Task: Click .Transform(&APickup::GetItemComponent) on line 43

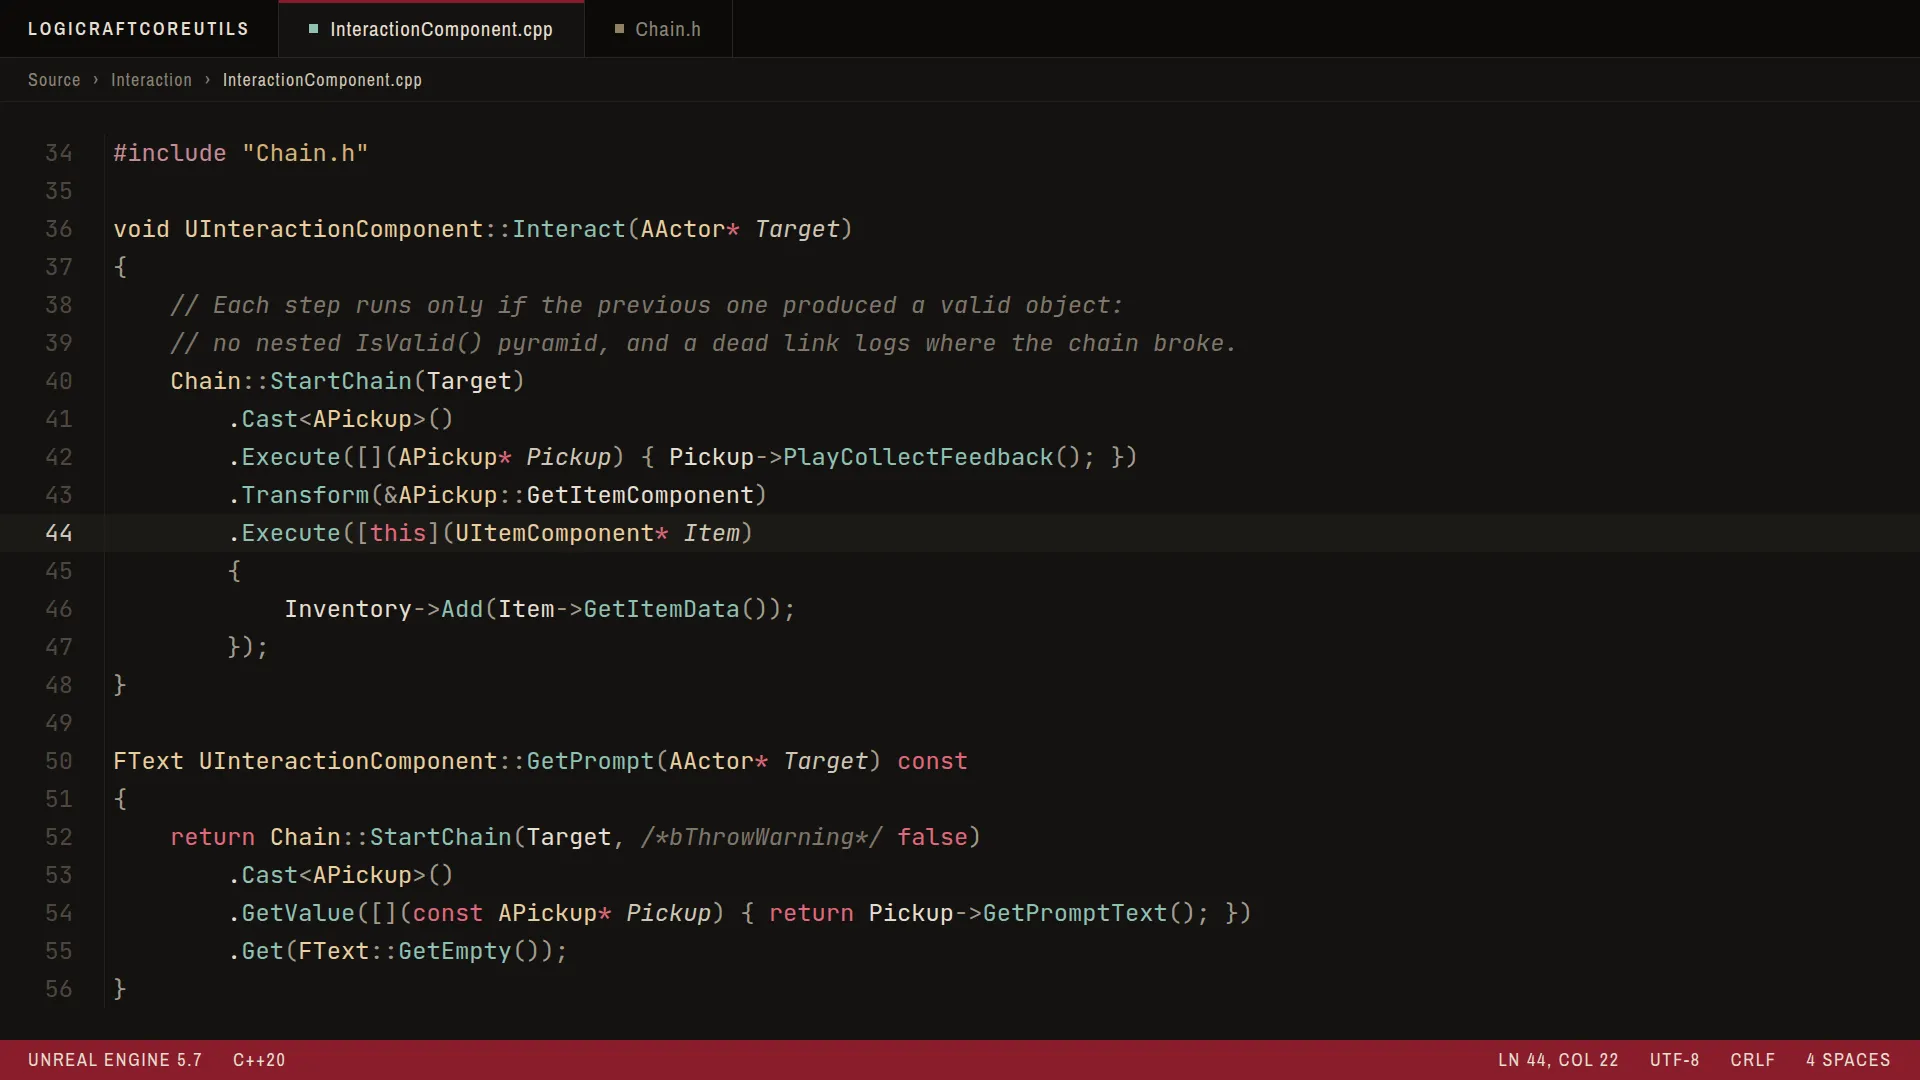Action: (498, 495)
